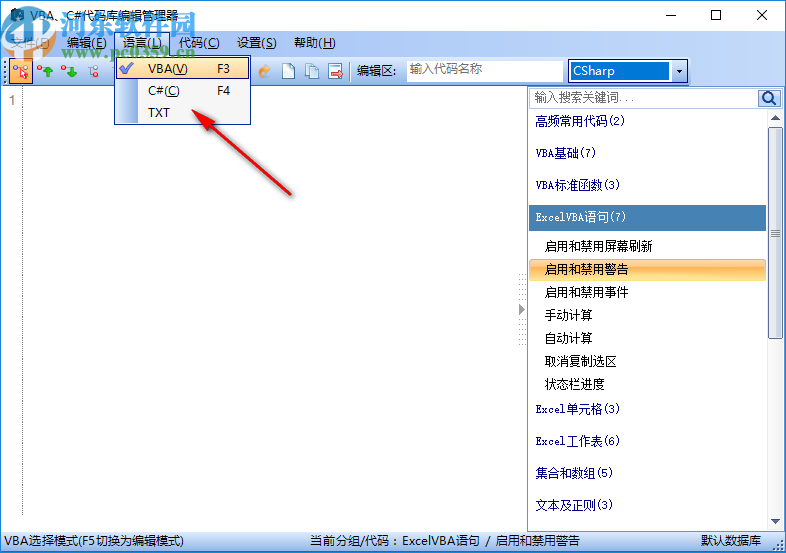This screenshot has width=786, height=553.
Task: Click the 默认数据库 status bar text
Action: [x=730, y=541]
